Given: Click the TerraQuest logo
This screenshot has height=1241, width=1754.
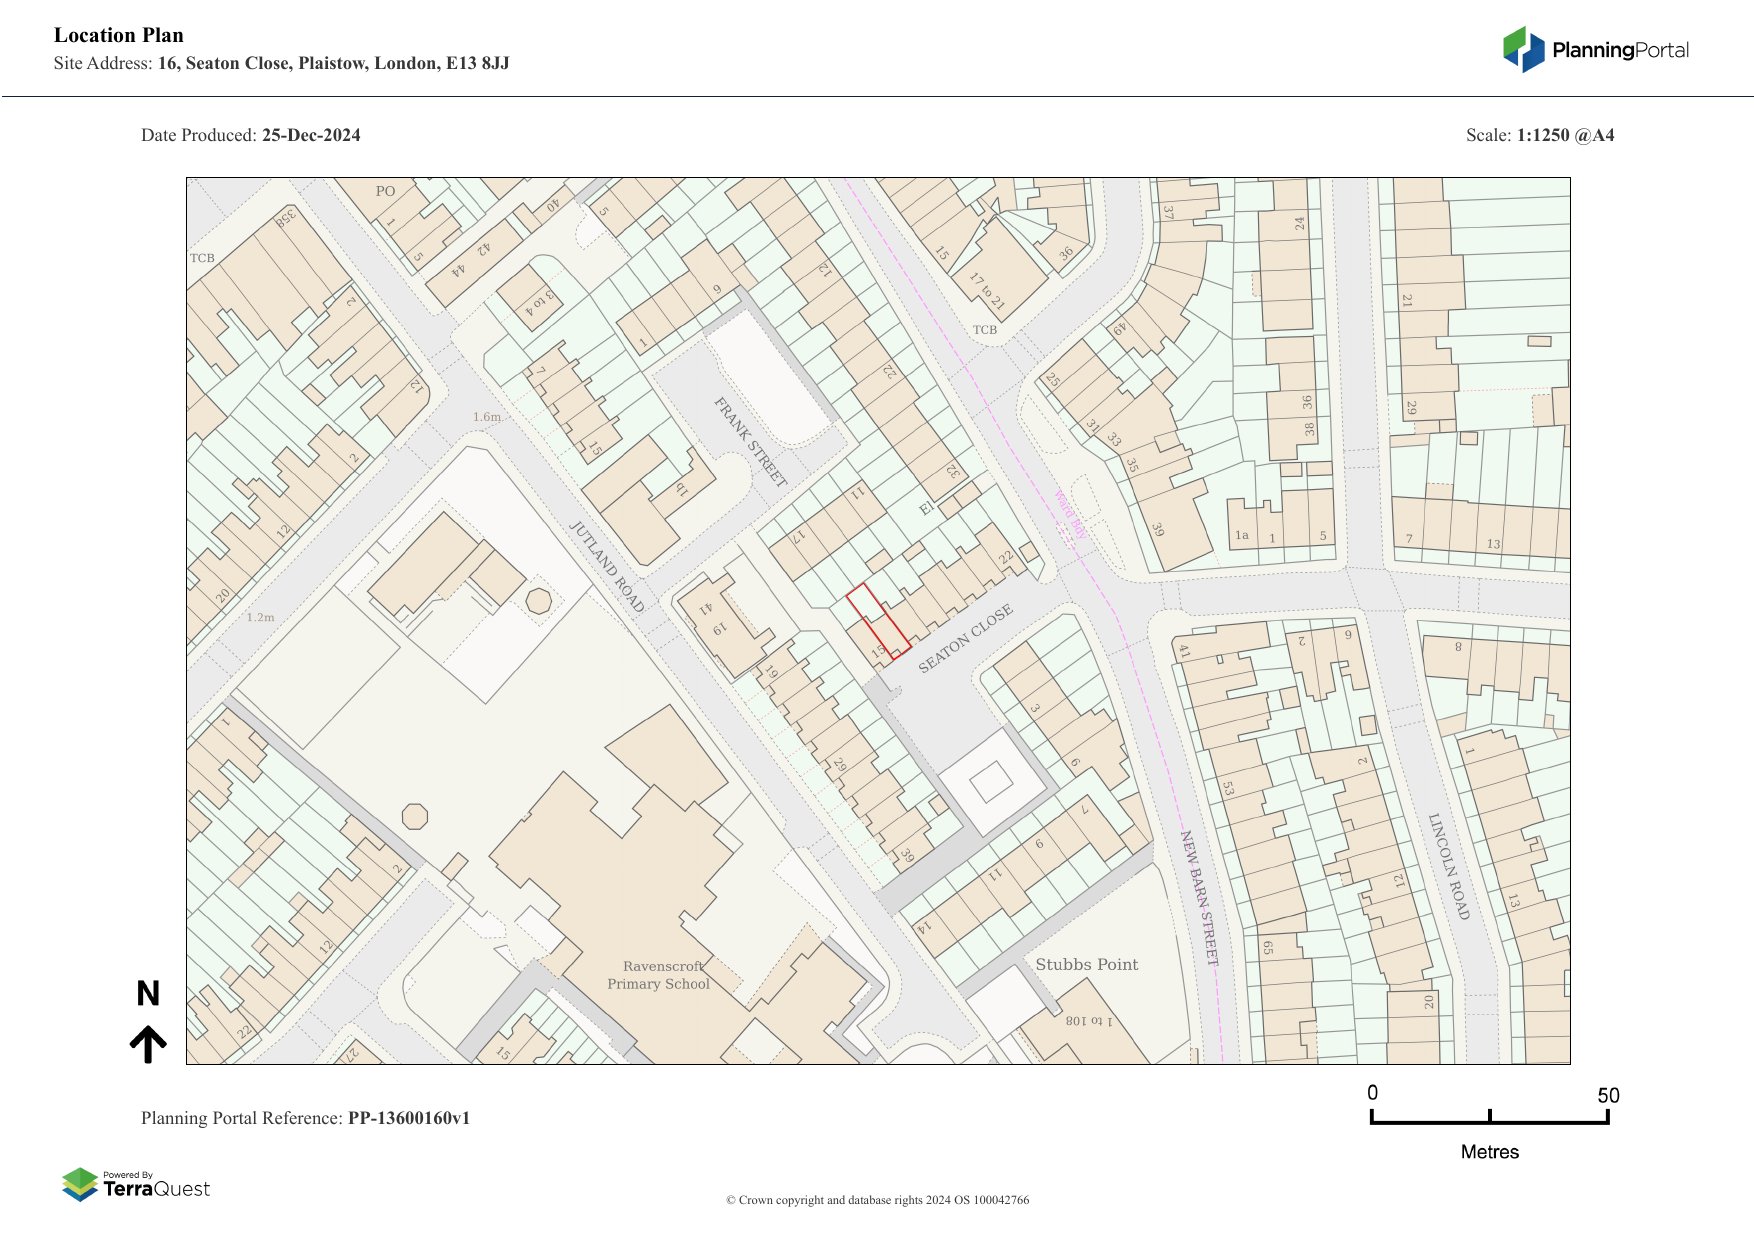Looking at the screenshot, I should (136, 1185).
